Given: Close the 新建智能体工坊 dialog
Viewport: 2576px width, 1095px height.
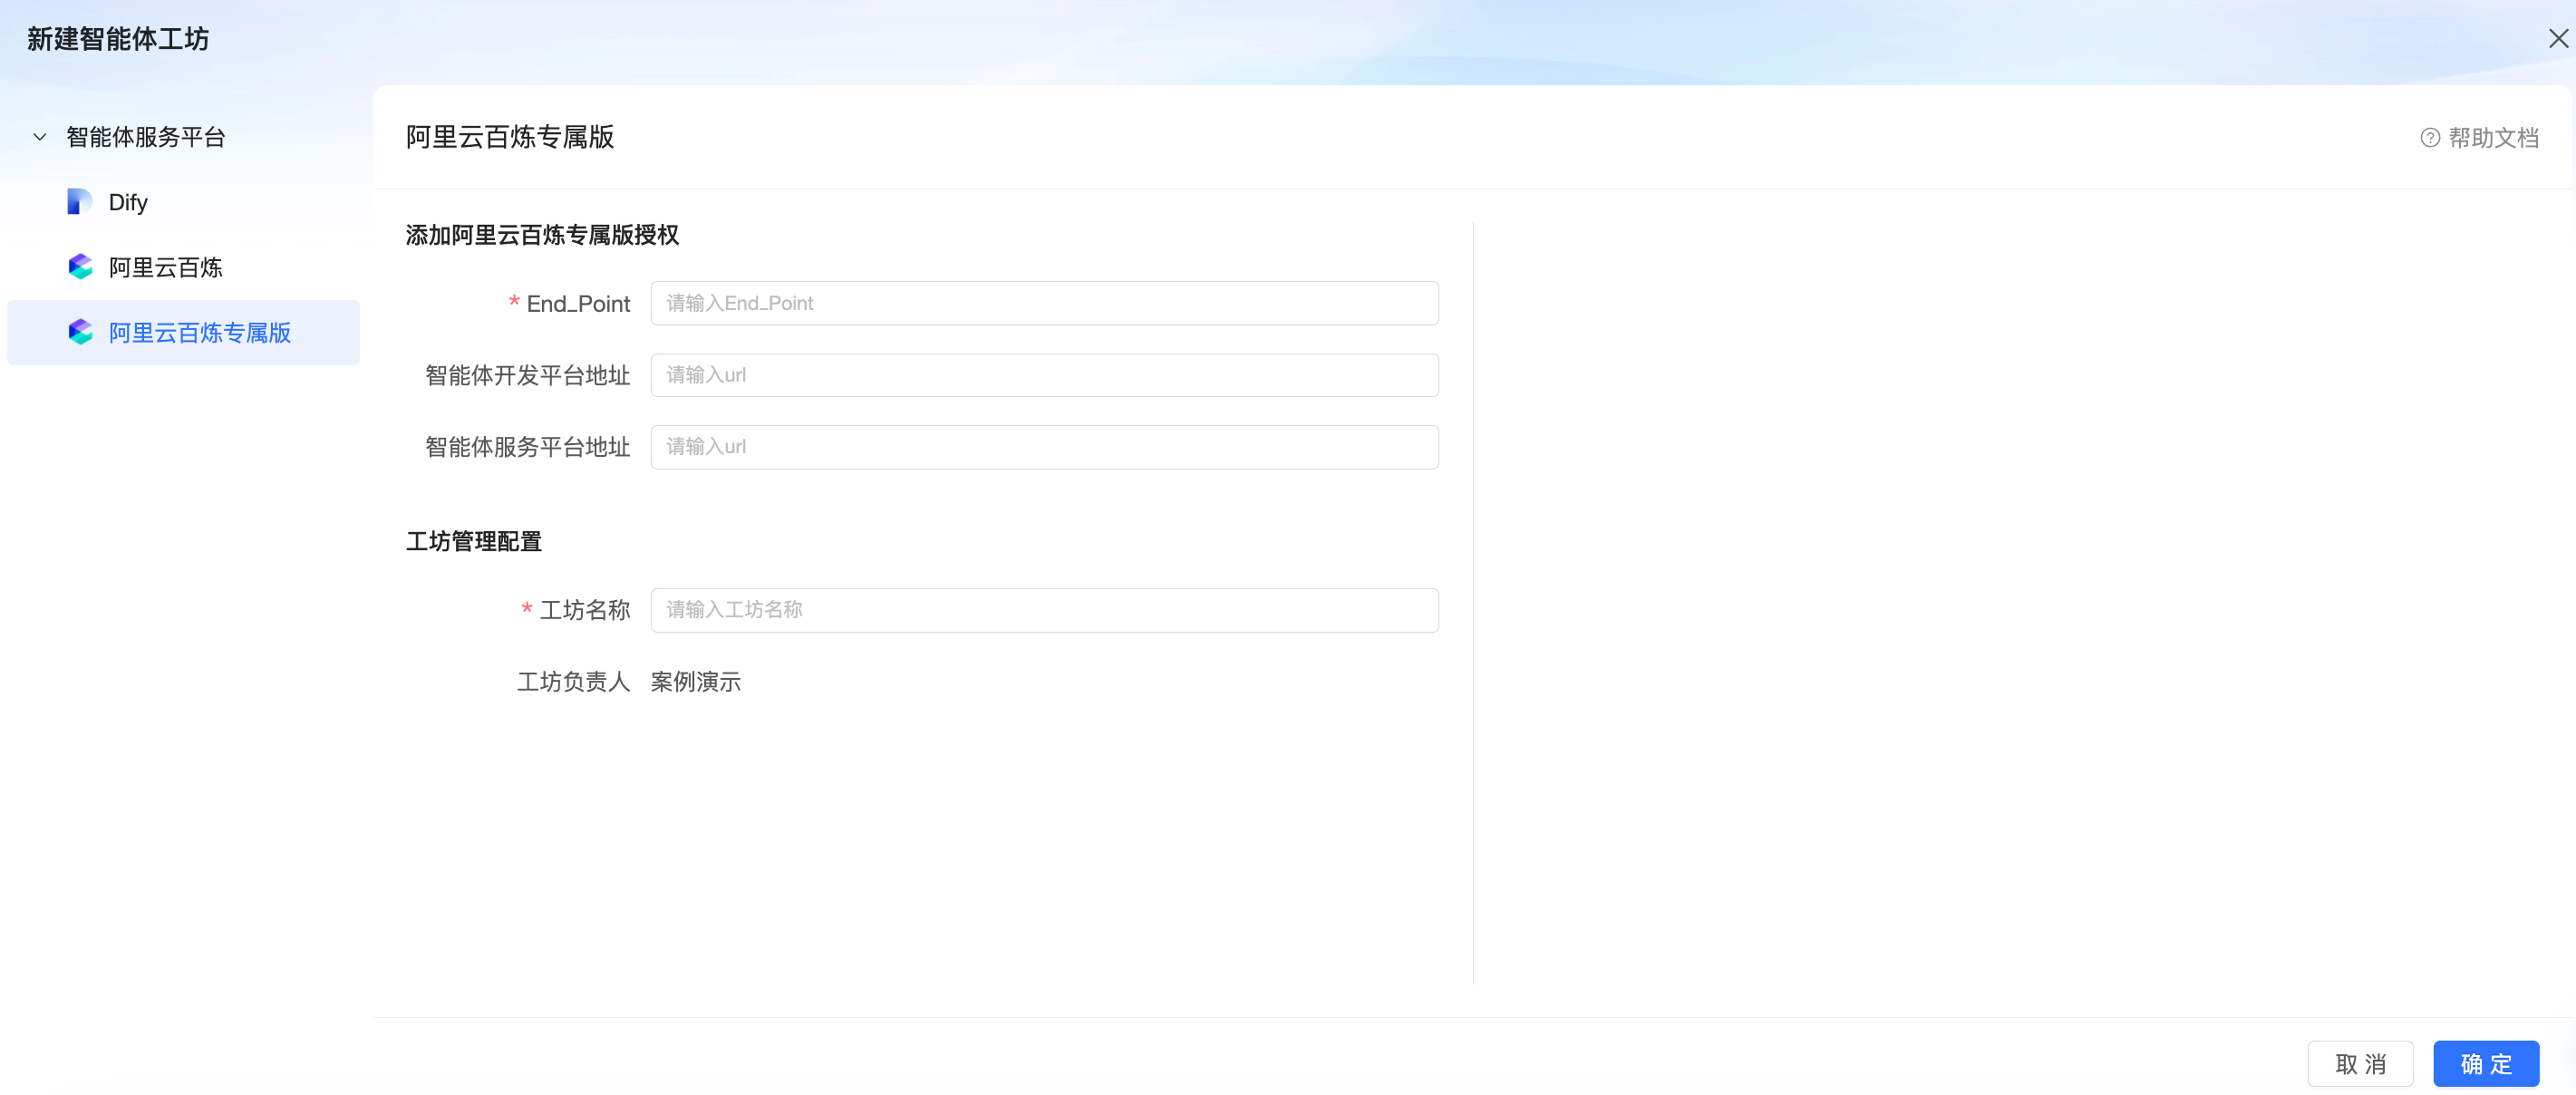Looking at the screenshot, I should (2558, 39).
